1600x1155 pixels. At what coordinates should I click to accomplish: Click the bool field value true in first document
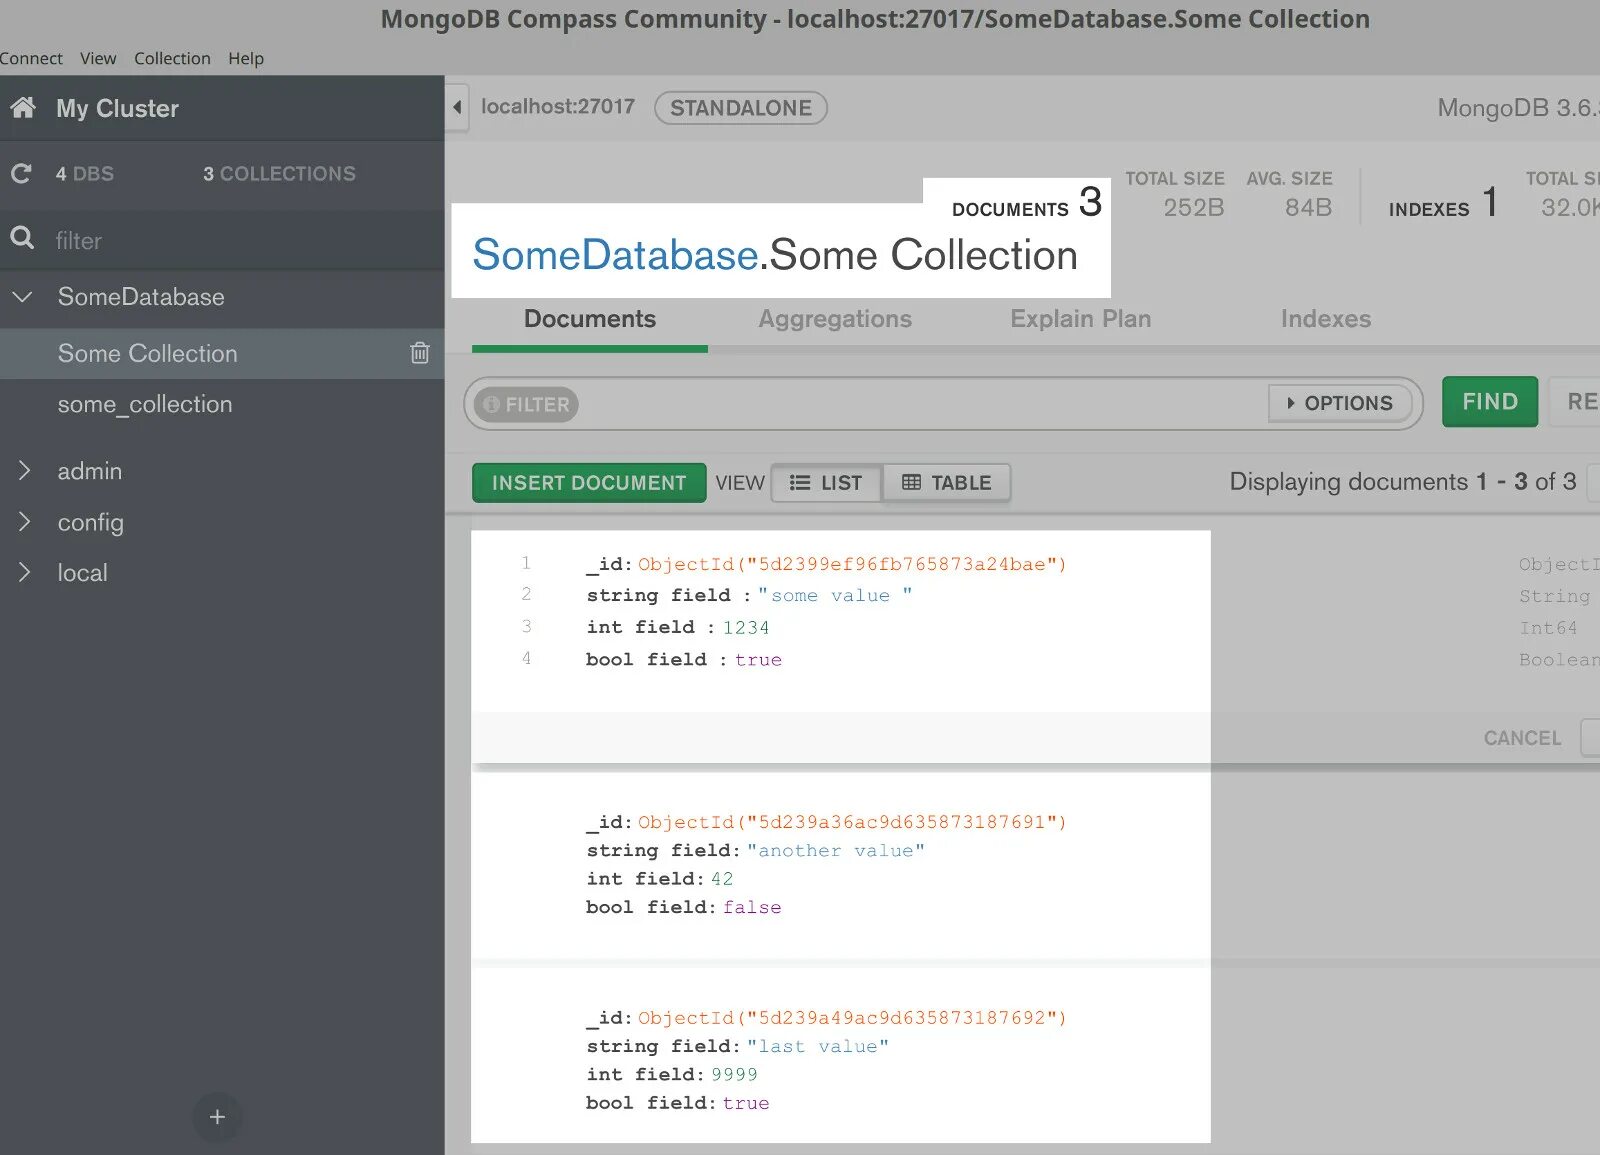pos(758,659)
